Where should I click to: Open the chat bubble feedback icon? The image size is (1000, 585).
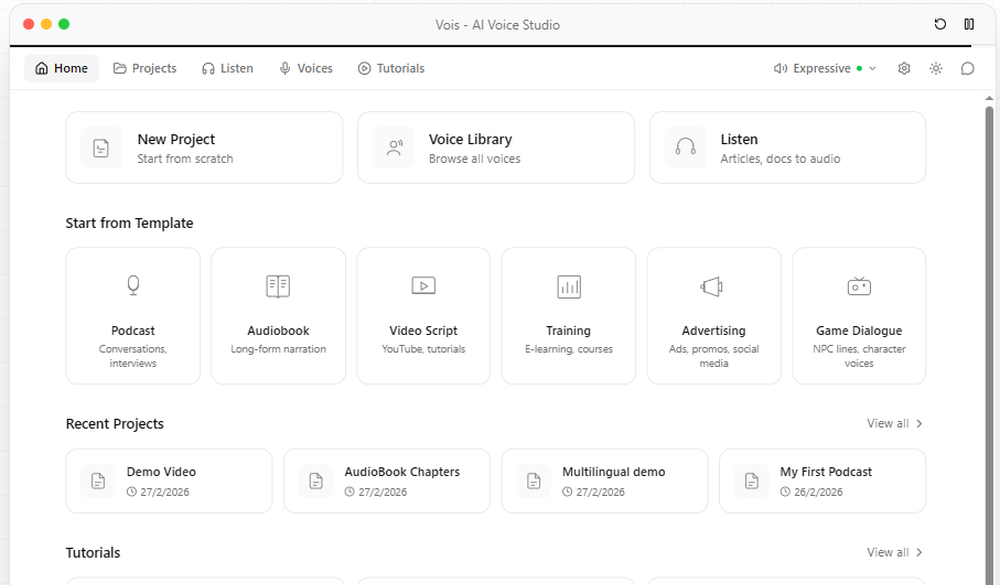(967, 68)
